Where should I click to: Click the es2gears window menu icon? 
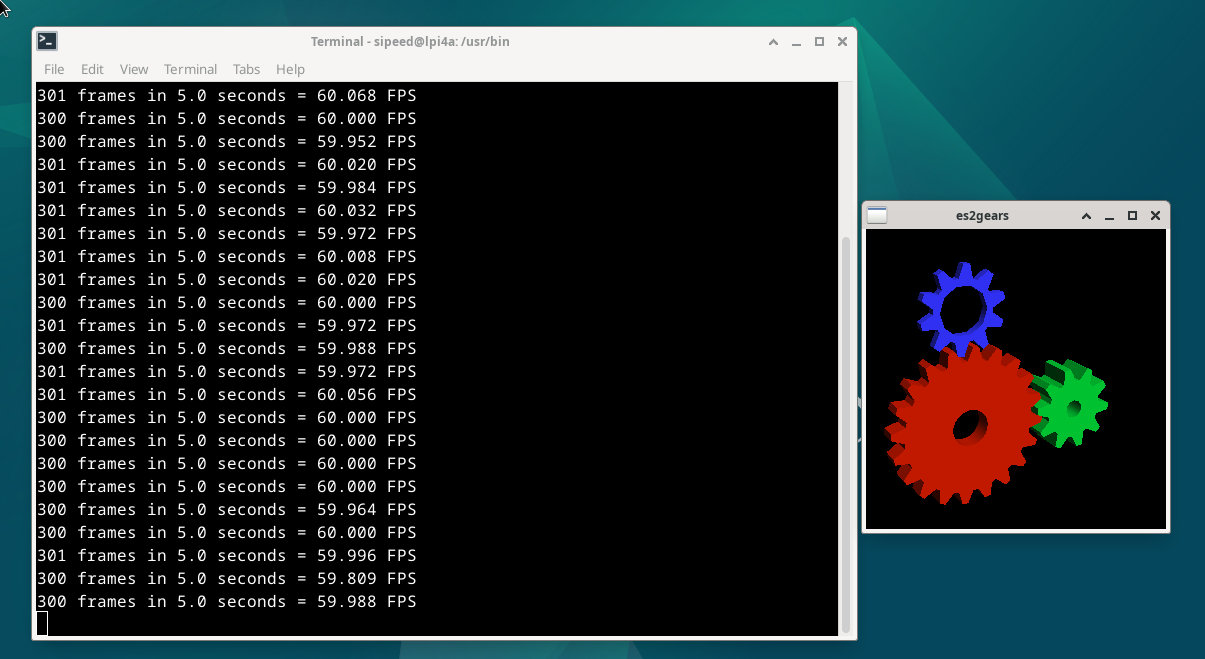[x=877, y=215]
